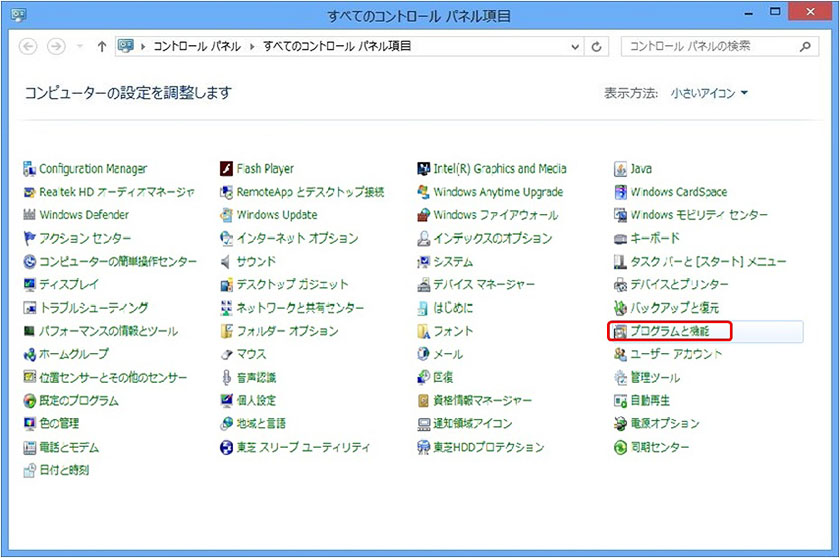Click the コントロール パネルの検索 search box
The width and height of the screenshot is (840, 558).
(x=710, y=47)
